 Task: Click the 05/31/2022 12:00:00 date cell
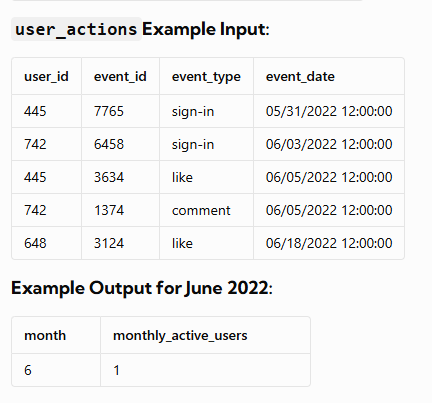pyautogui.click(x=329, y=111)
